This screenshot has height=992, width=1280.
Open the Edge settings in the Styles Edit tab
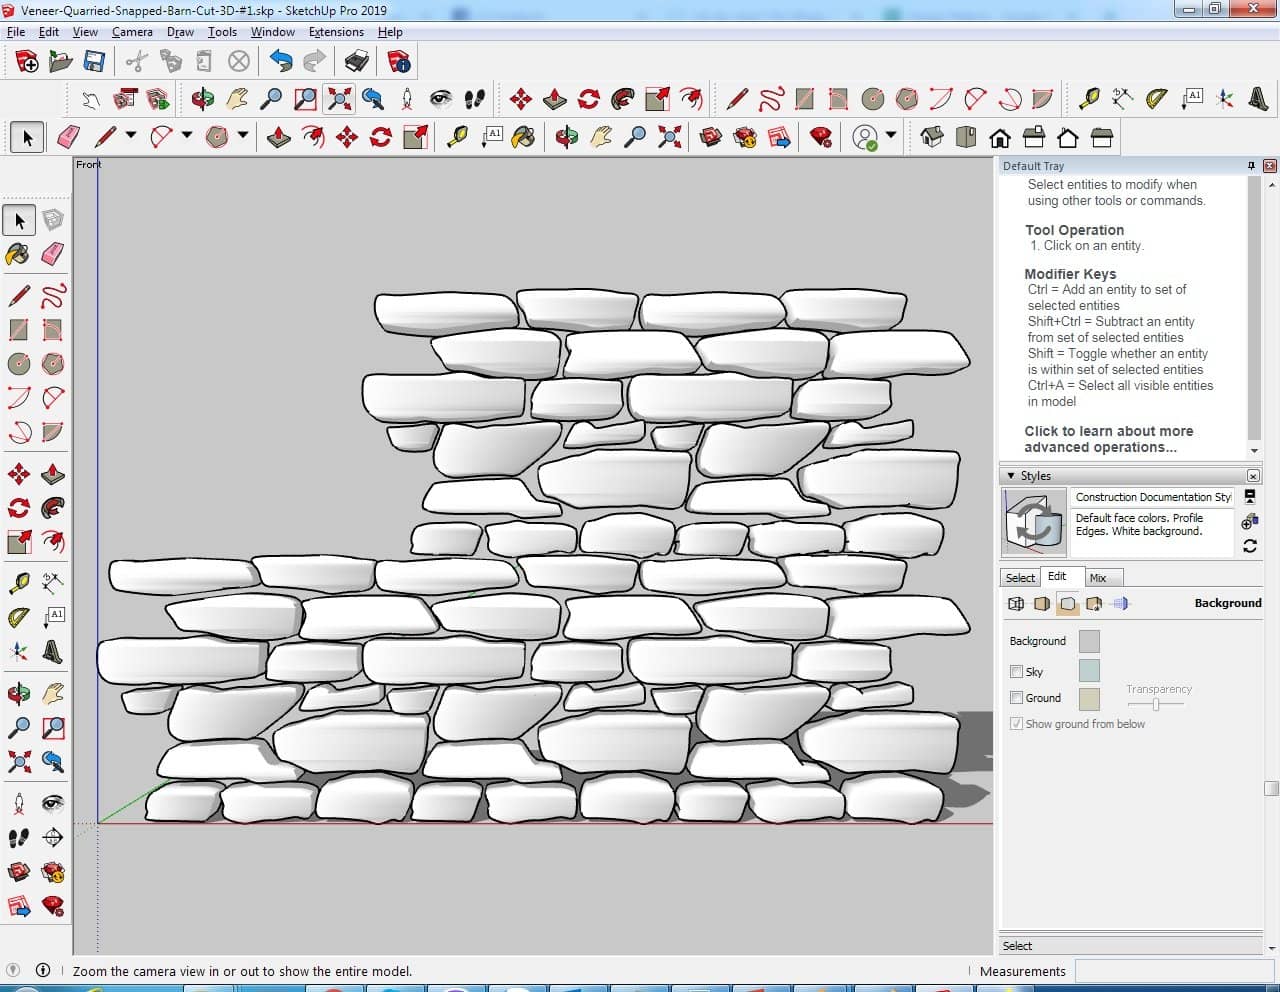(1016, 603)
